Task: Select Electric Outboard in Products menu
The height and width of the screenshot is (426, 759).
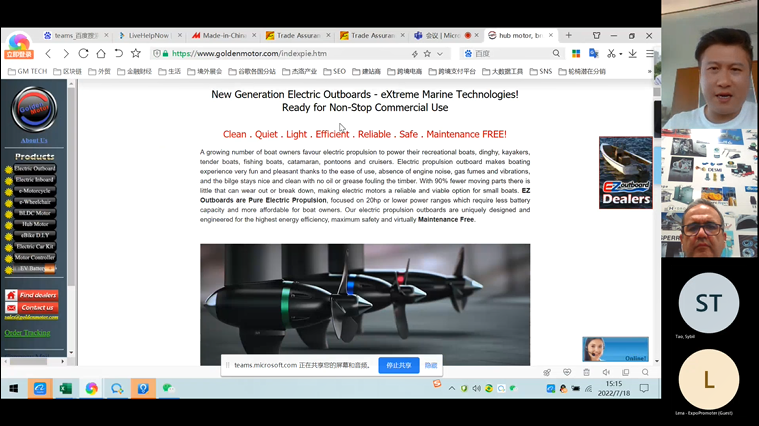Action: point(34,168)
